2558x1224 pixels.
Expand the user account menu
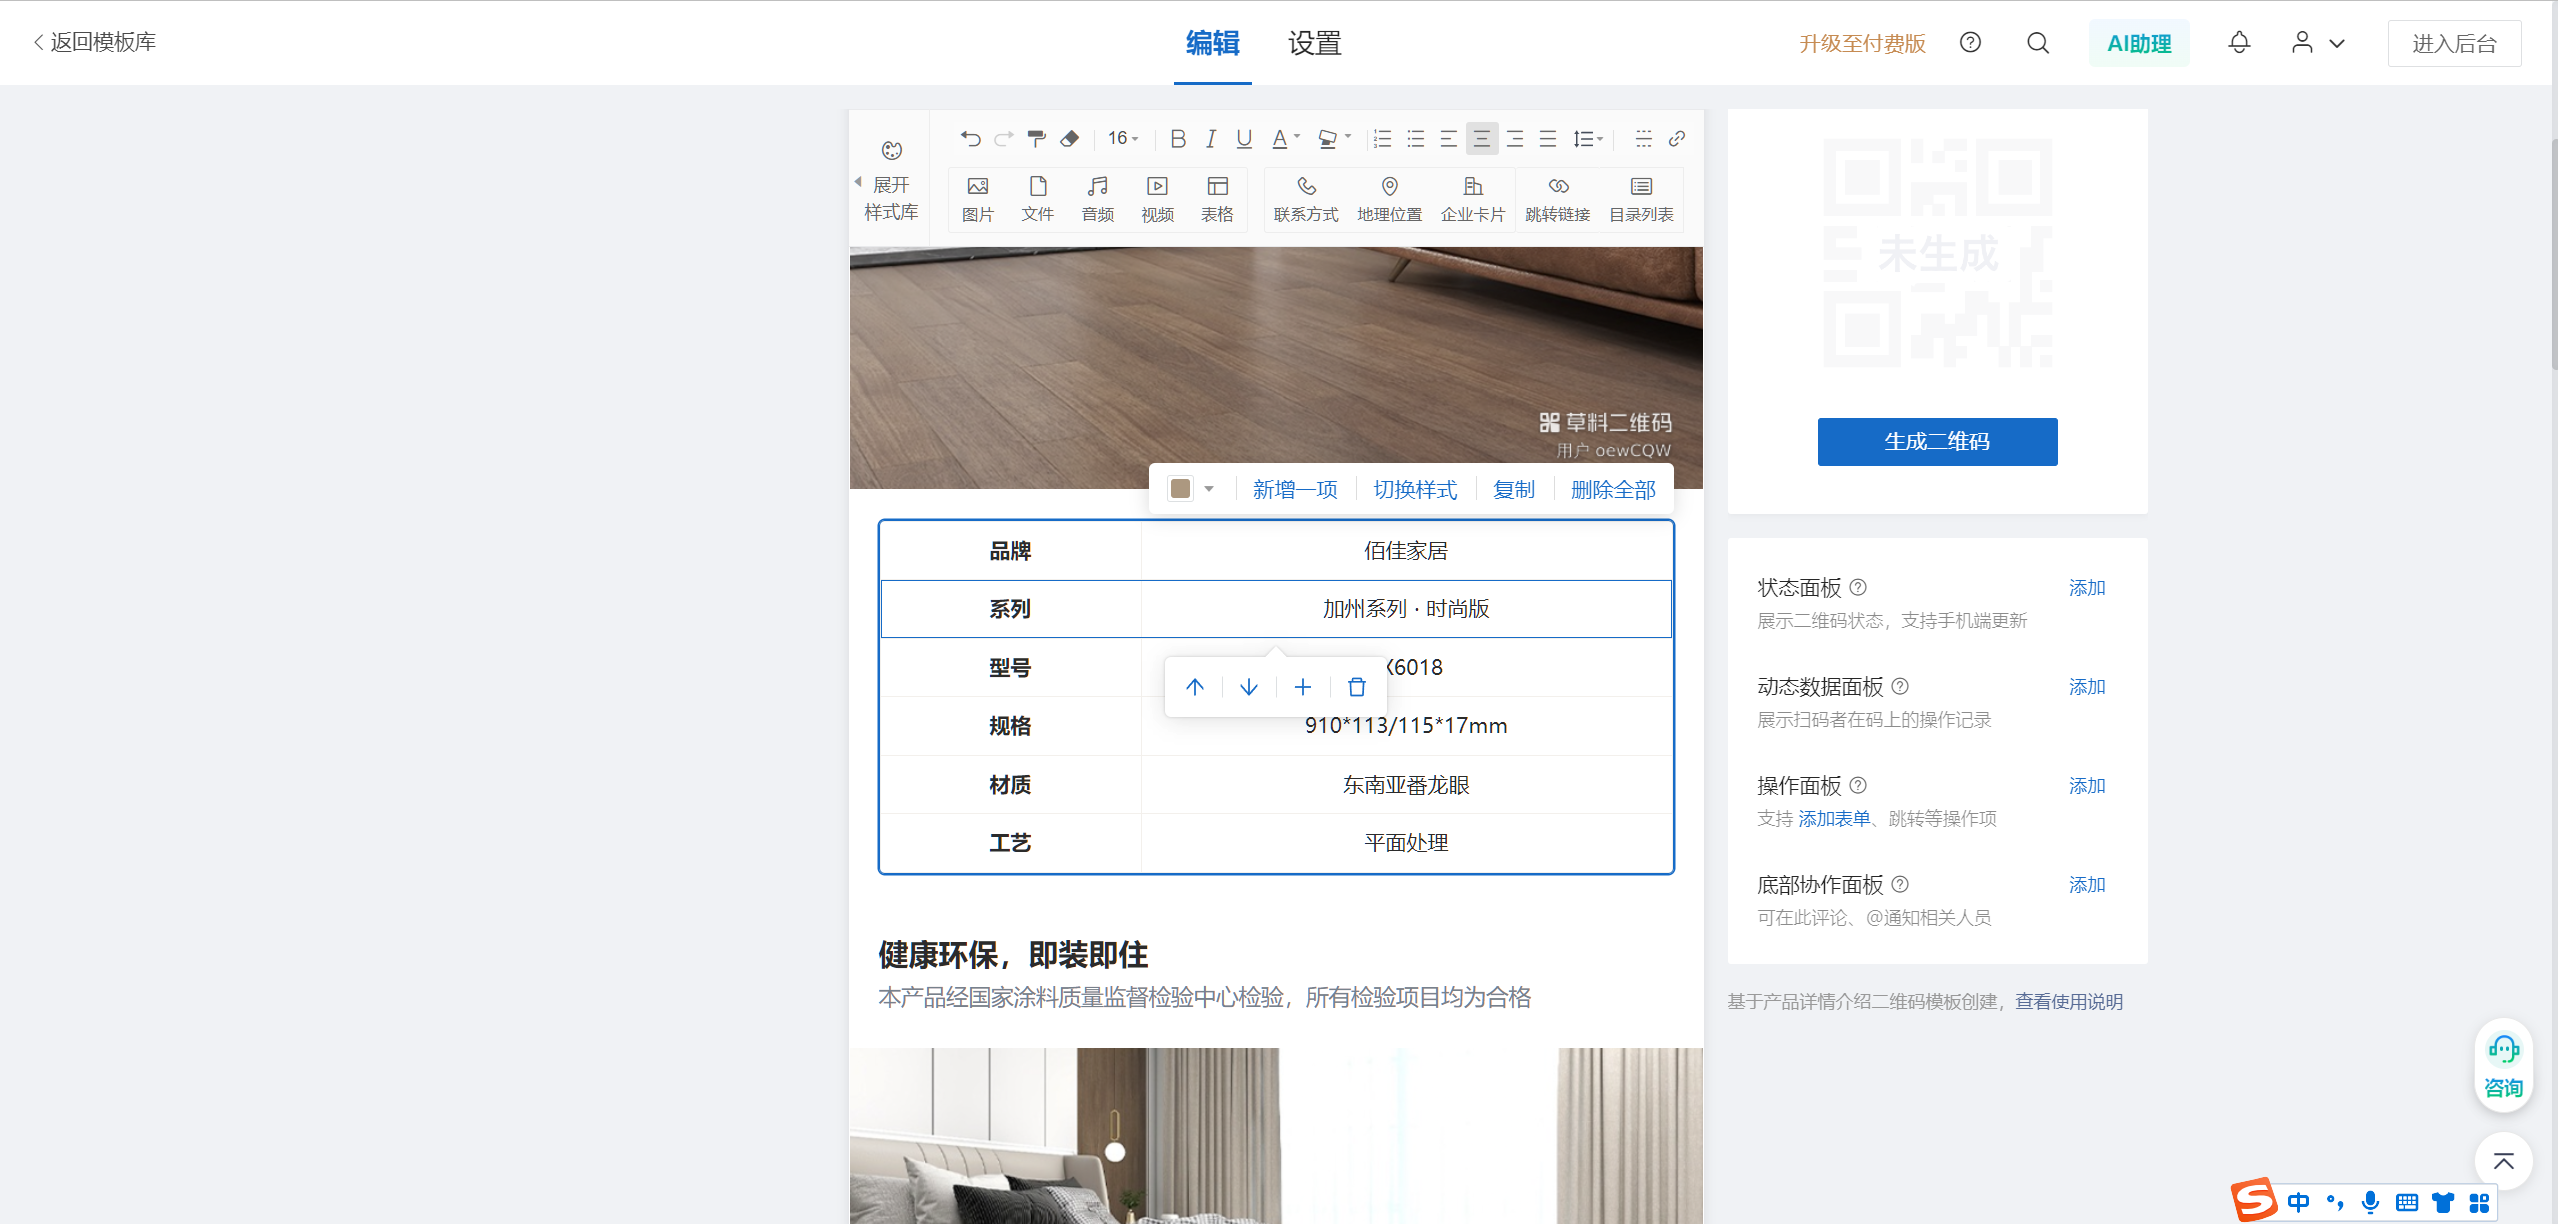pyautogui.click(x=2317, y=43)
